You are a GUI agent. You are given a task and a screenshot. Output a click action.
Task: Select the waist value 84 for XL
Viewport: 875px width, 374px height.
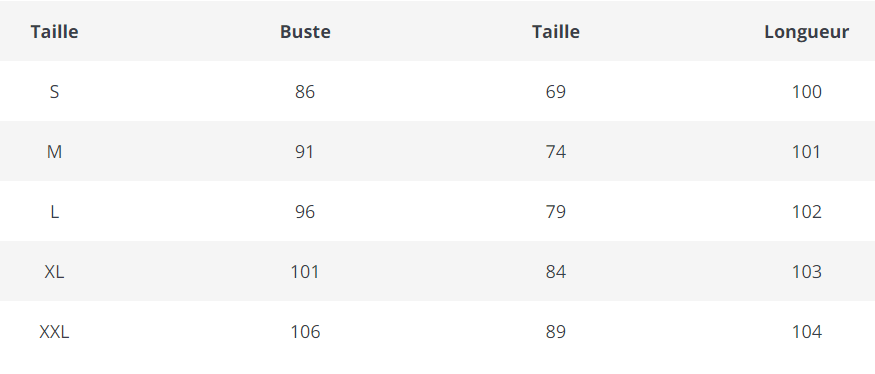(x=555, y=272)
